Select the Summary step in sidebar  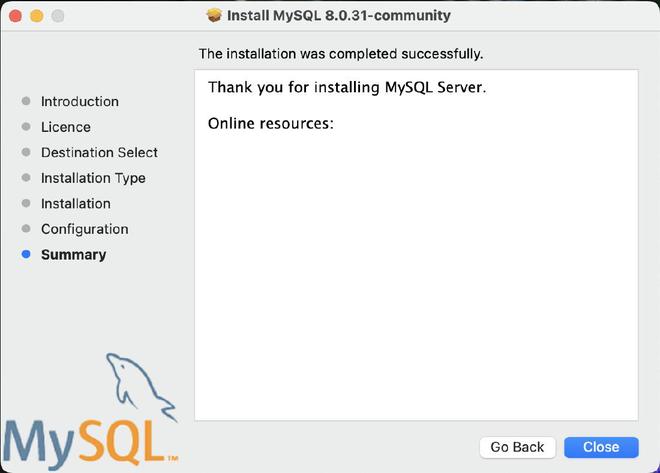74,255
